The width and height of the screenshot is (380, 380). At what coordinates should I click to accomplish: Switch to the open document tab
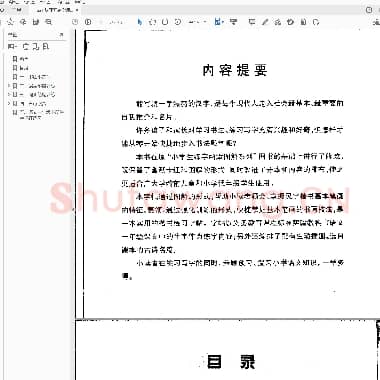[x=54, y=10]
